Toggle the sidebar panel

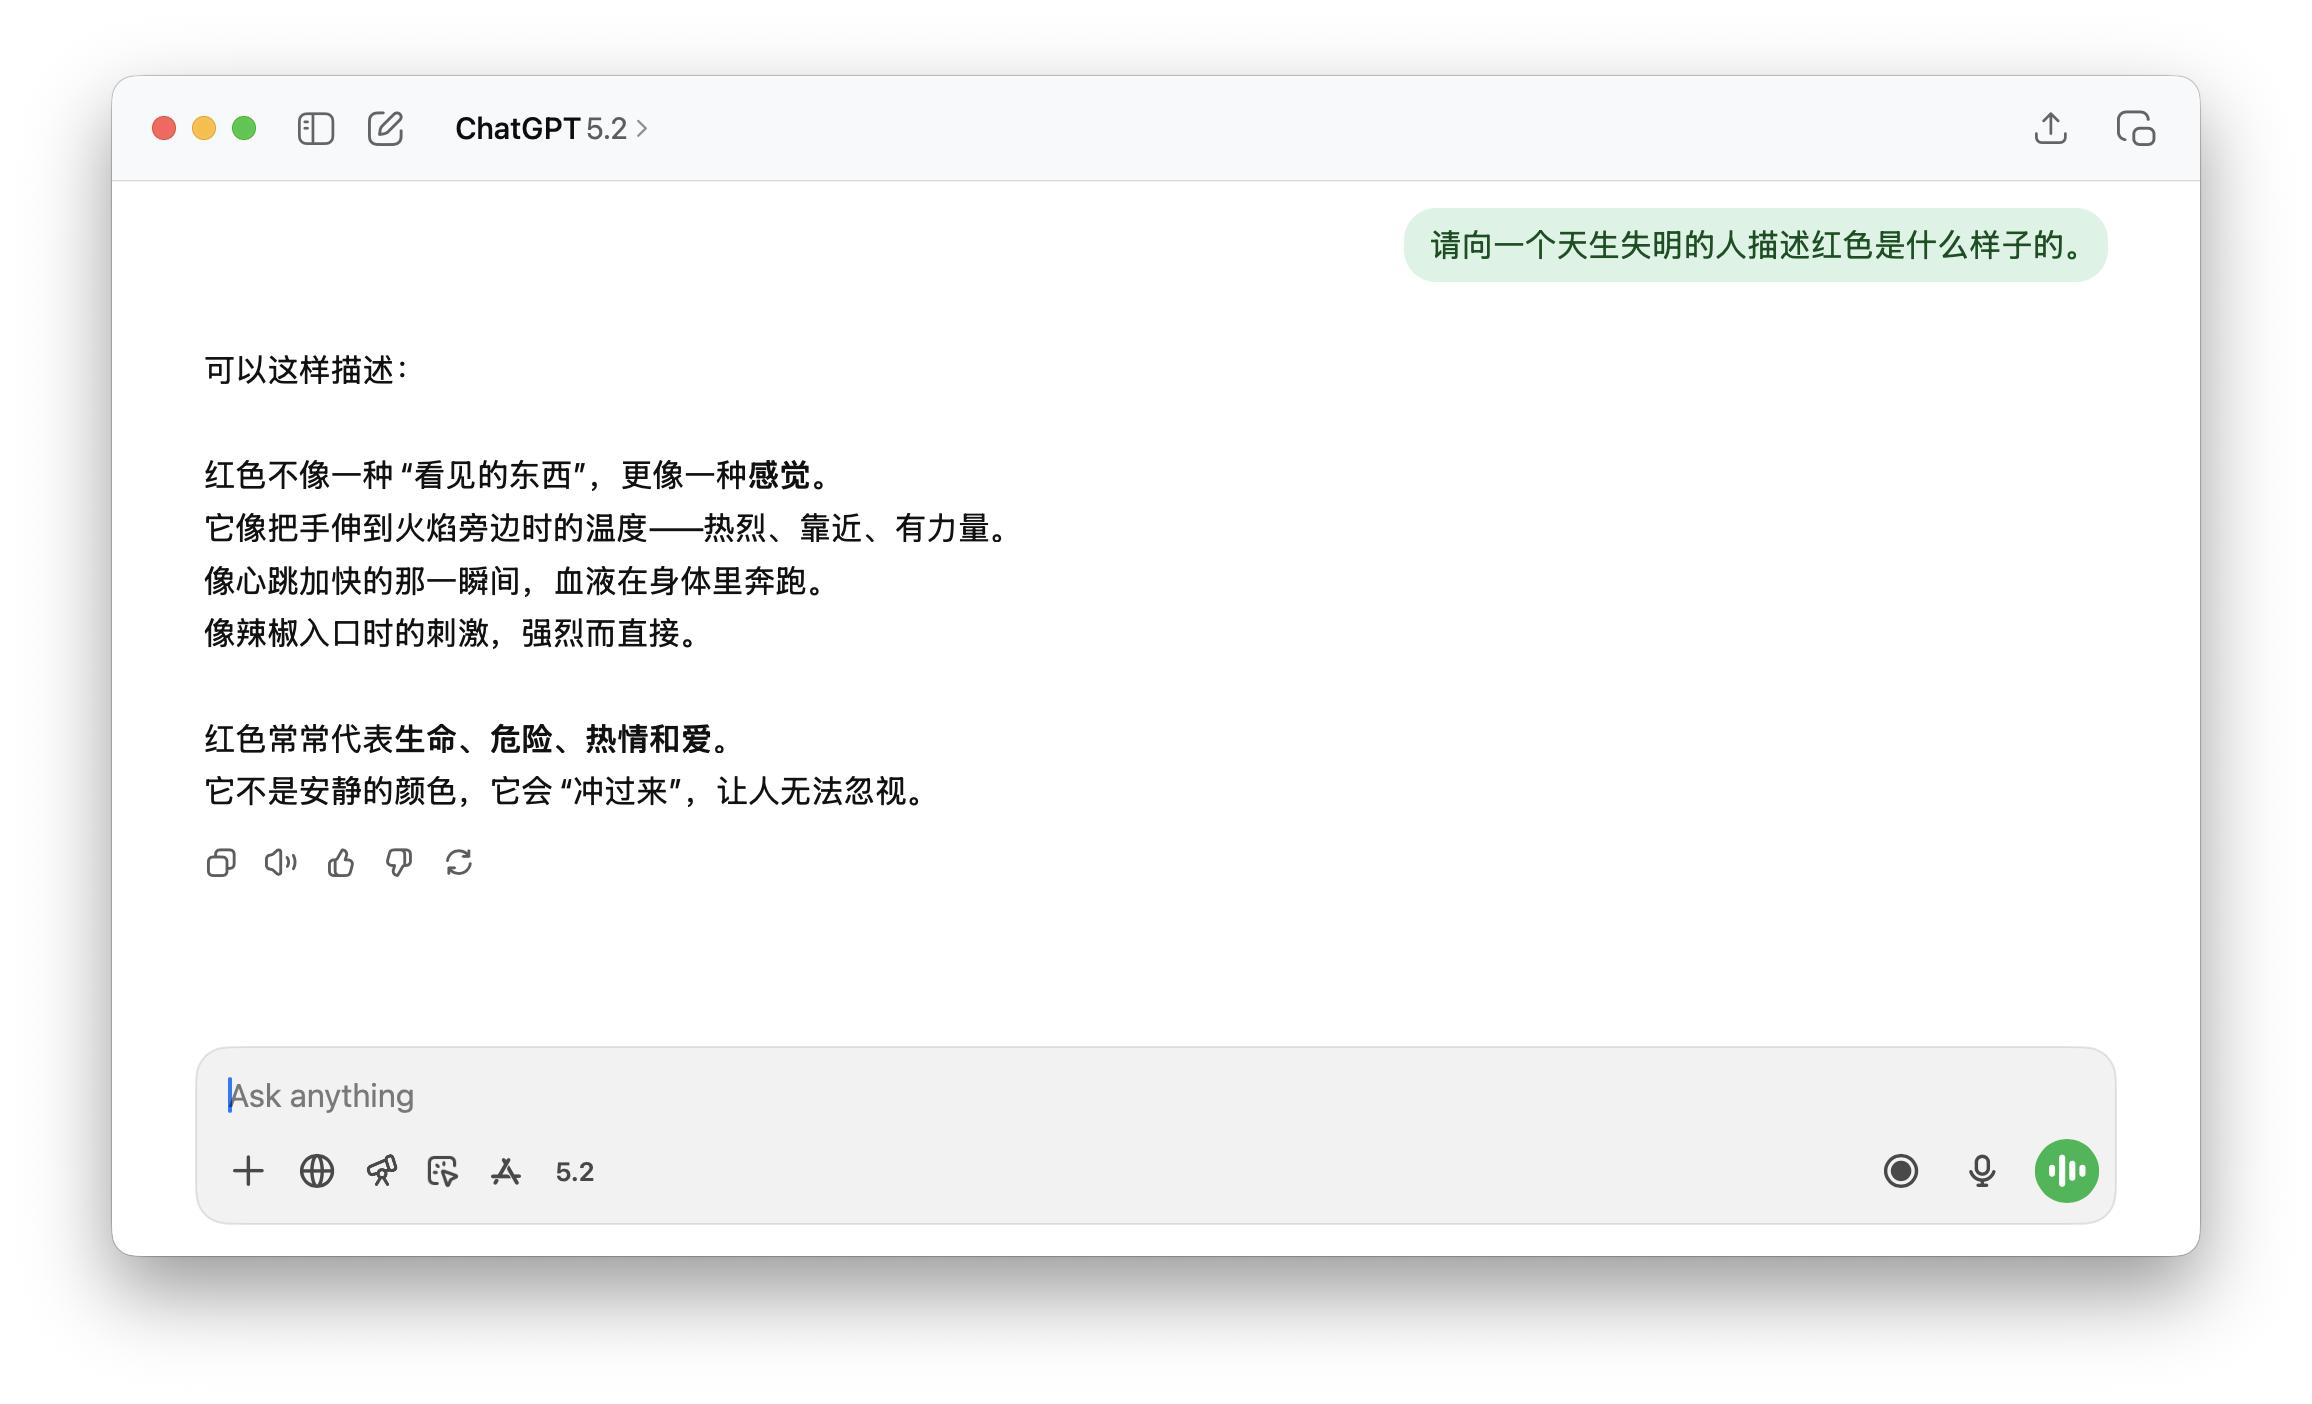tap(315, 129)
